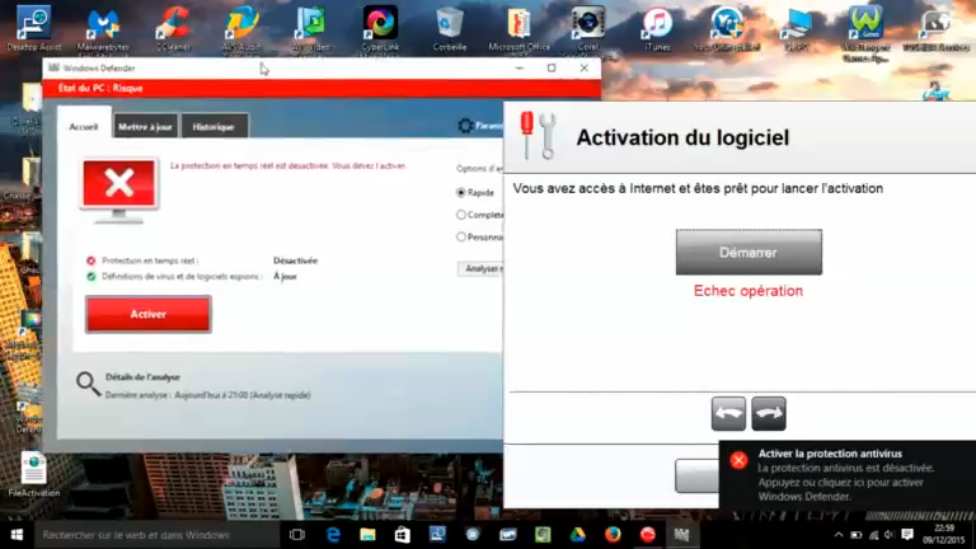The image size is (976, 549).
Task: Click the volume icon in the system tray
Action: (889, 535)
